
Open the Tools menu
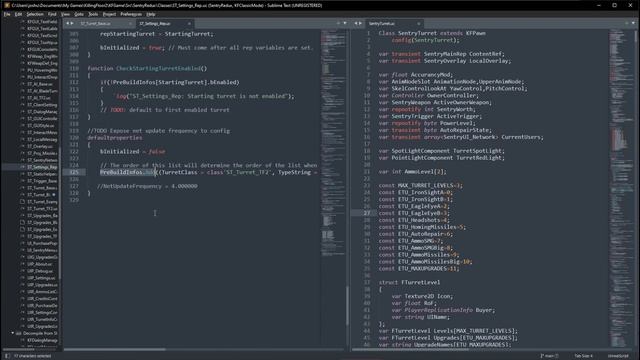pyautogui.click(x=93, y=14)
